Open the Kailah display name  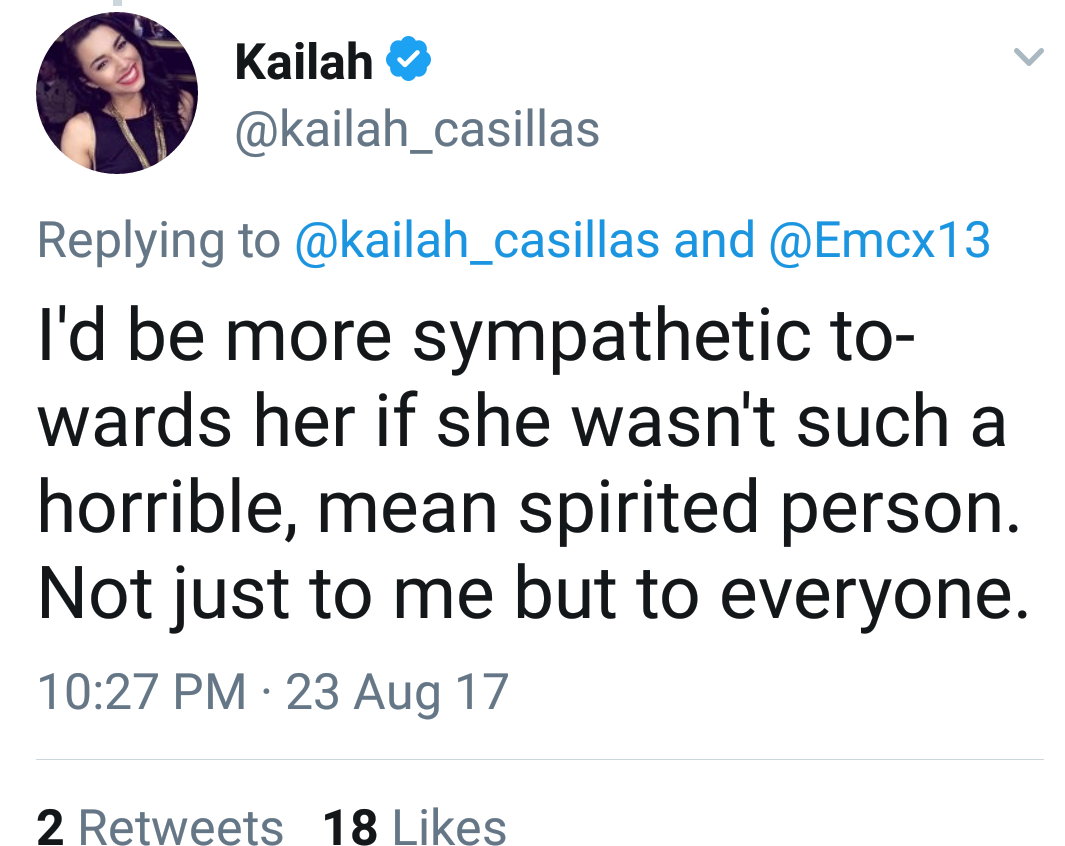(304, 61)
